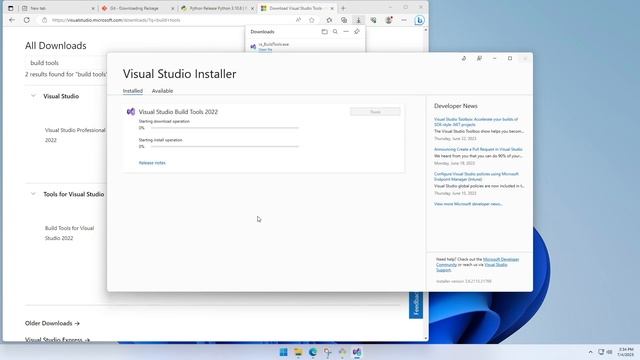Click the read aloud icon in address bar
The height and width of the screenshot is (360, 640).
click(298, 20)
